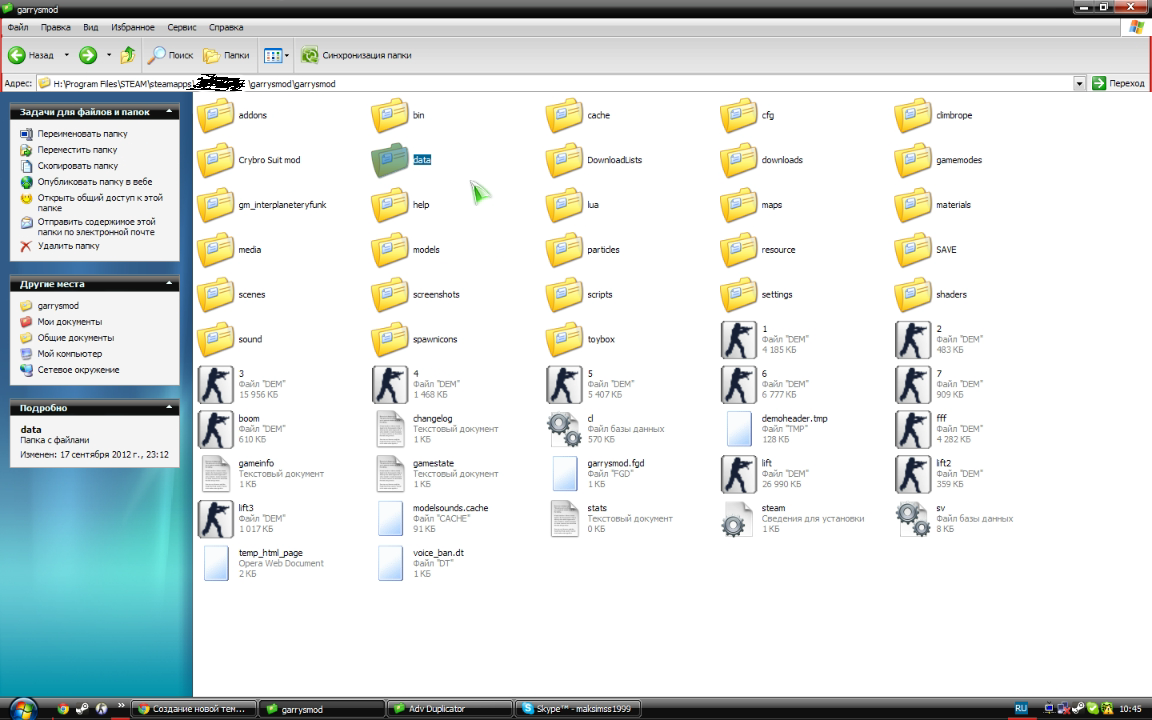This screenshot has width=1152, height=720.
Task: Select the Crybro Suit mod folder icon
Action: [x=215, y=160]
